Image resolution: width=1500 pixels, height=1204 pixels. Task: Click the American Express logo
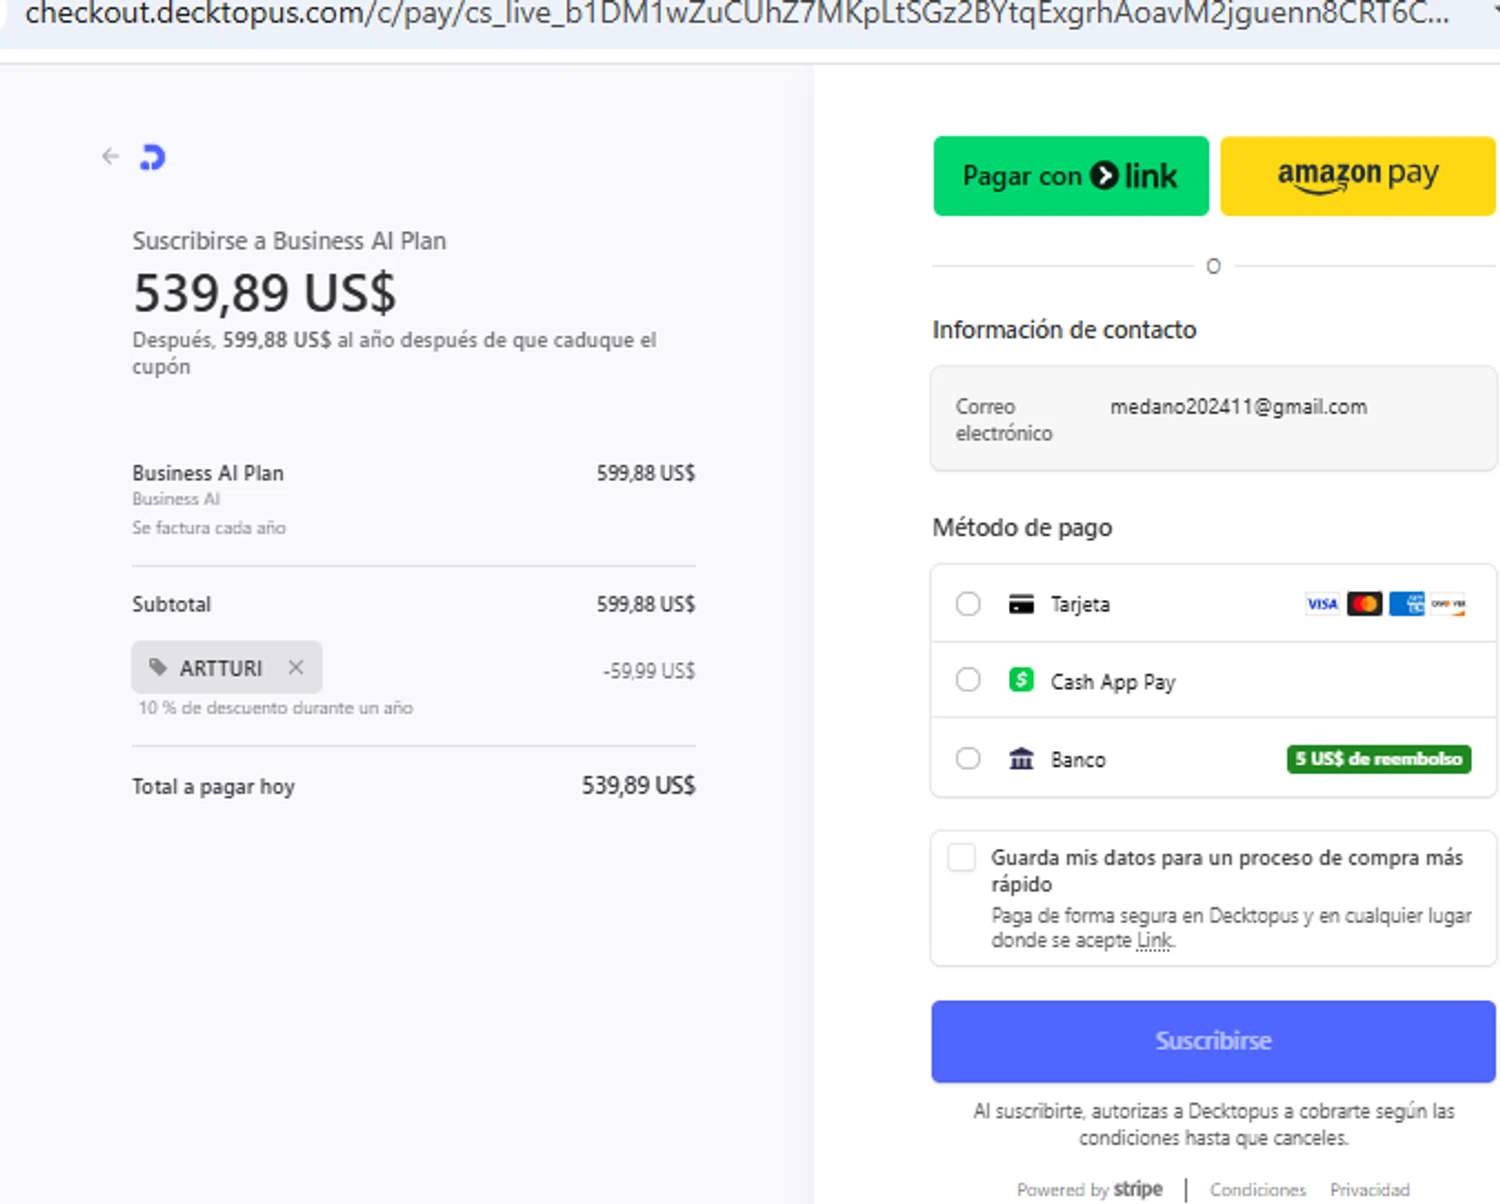[x=1406, y=604]
